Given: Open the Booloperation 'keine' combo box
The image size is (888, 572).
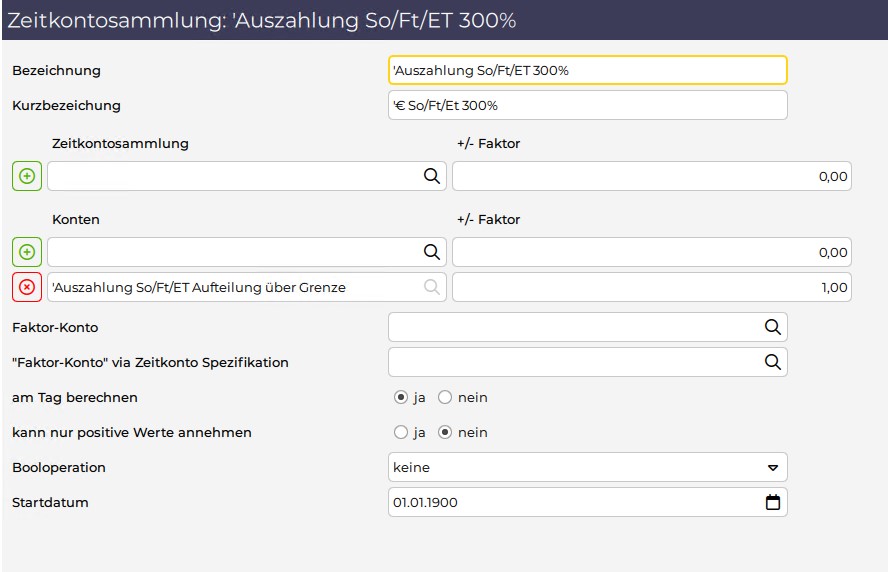Looking at the screenshot, I should coord(588,467).
